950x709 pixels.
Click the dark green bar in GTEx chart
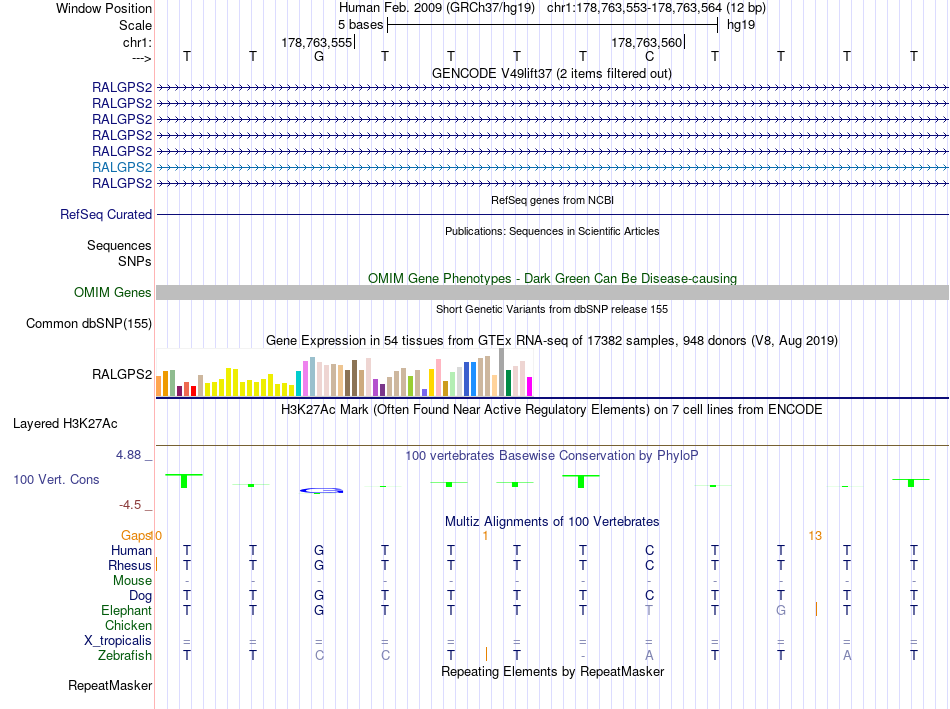point(508,382)
